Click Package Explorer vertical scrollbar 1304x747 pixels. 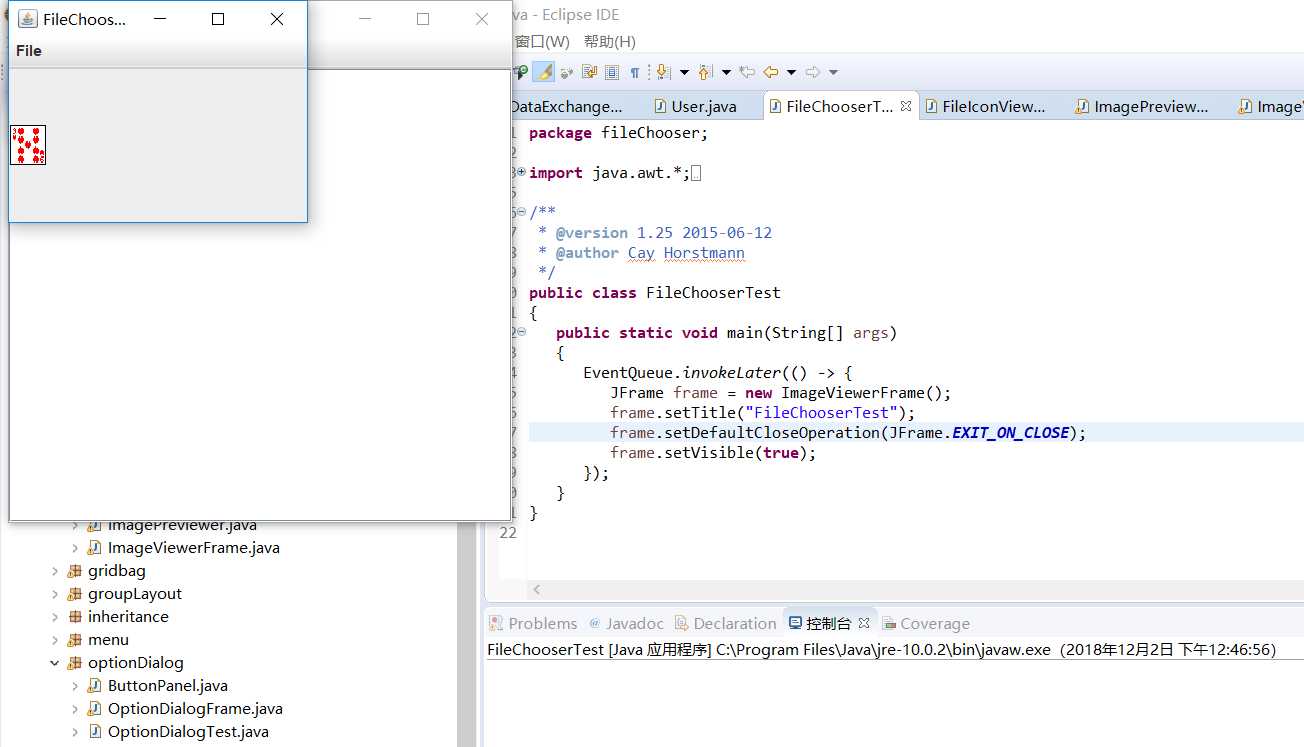click(466, 633)
